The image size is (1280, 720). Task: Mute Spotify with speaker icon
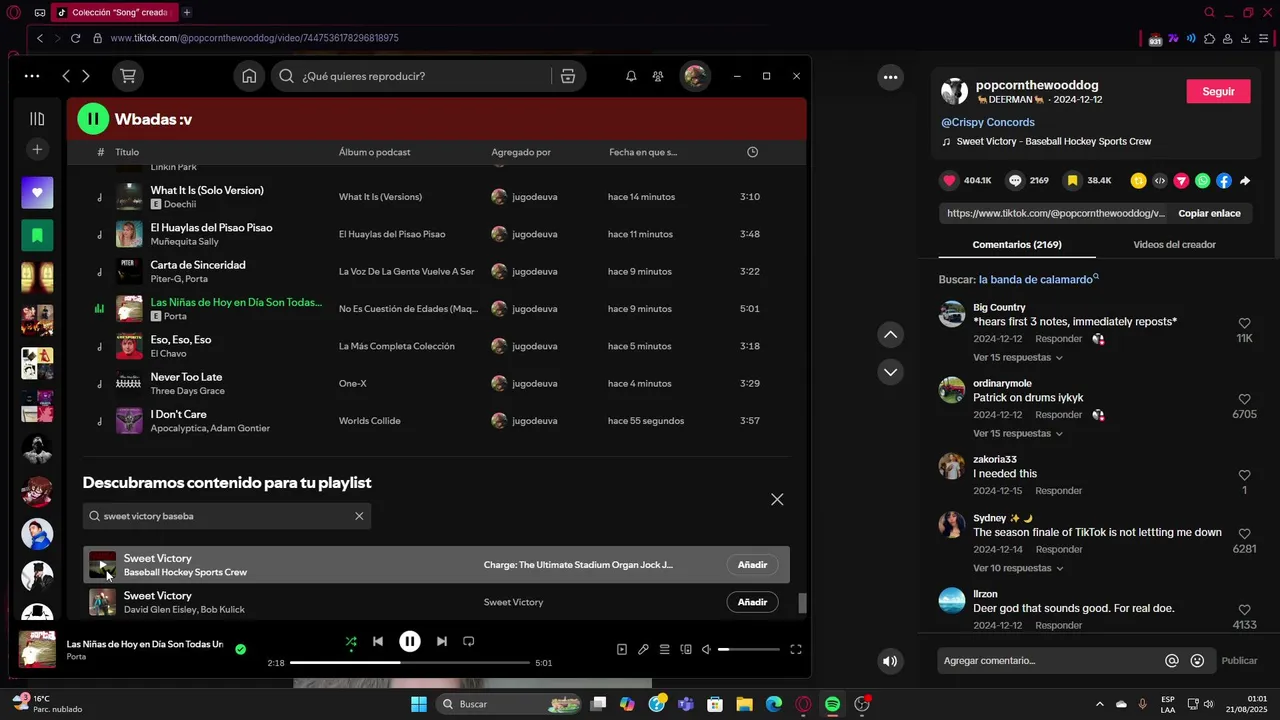tap(706, 650)
